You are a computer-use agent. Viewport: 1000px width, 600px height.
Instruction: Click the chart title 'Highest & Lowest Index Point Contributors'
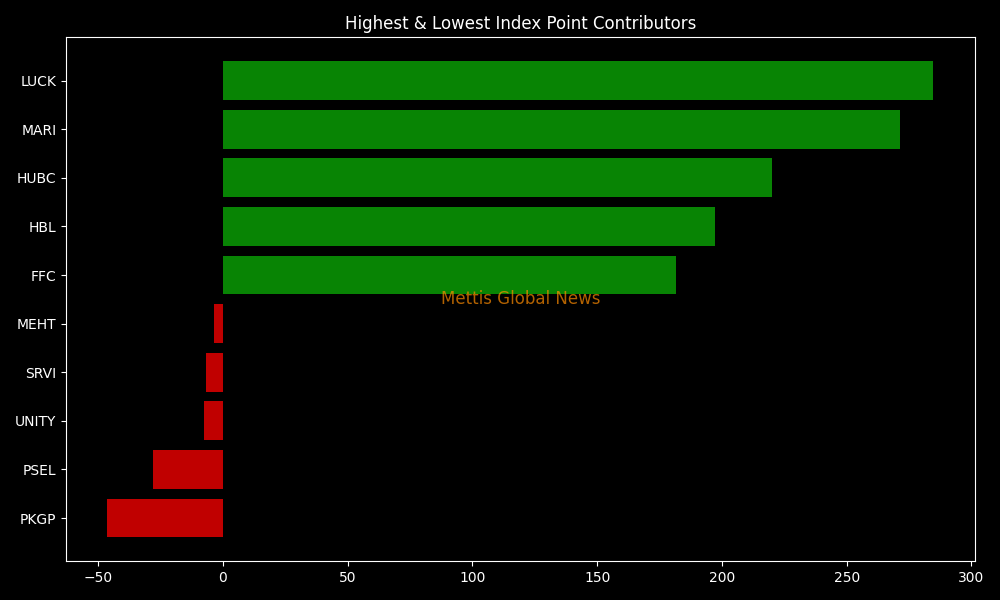[520, 23]
